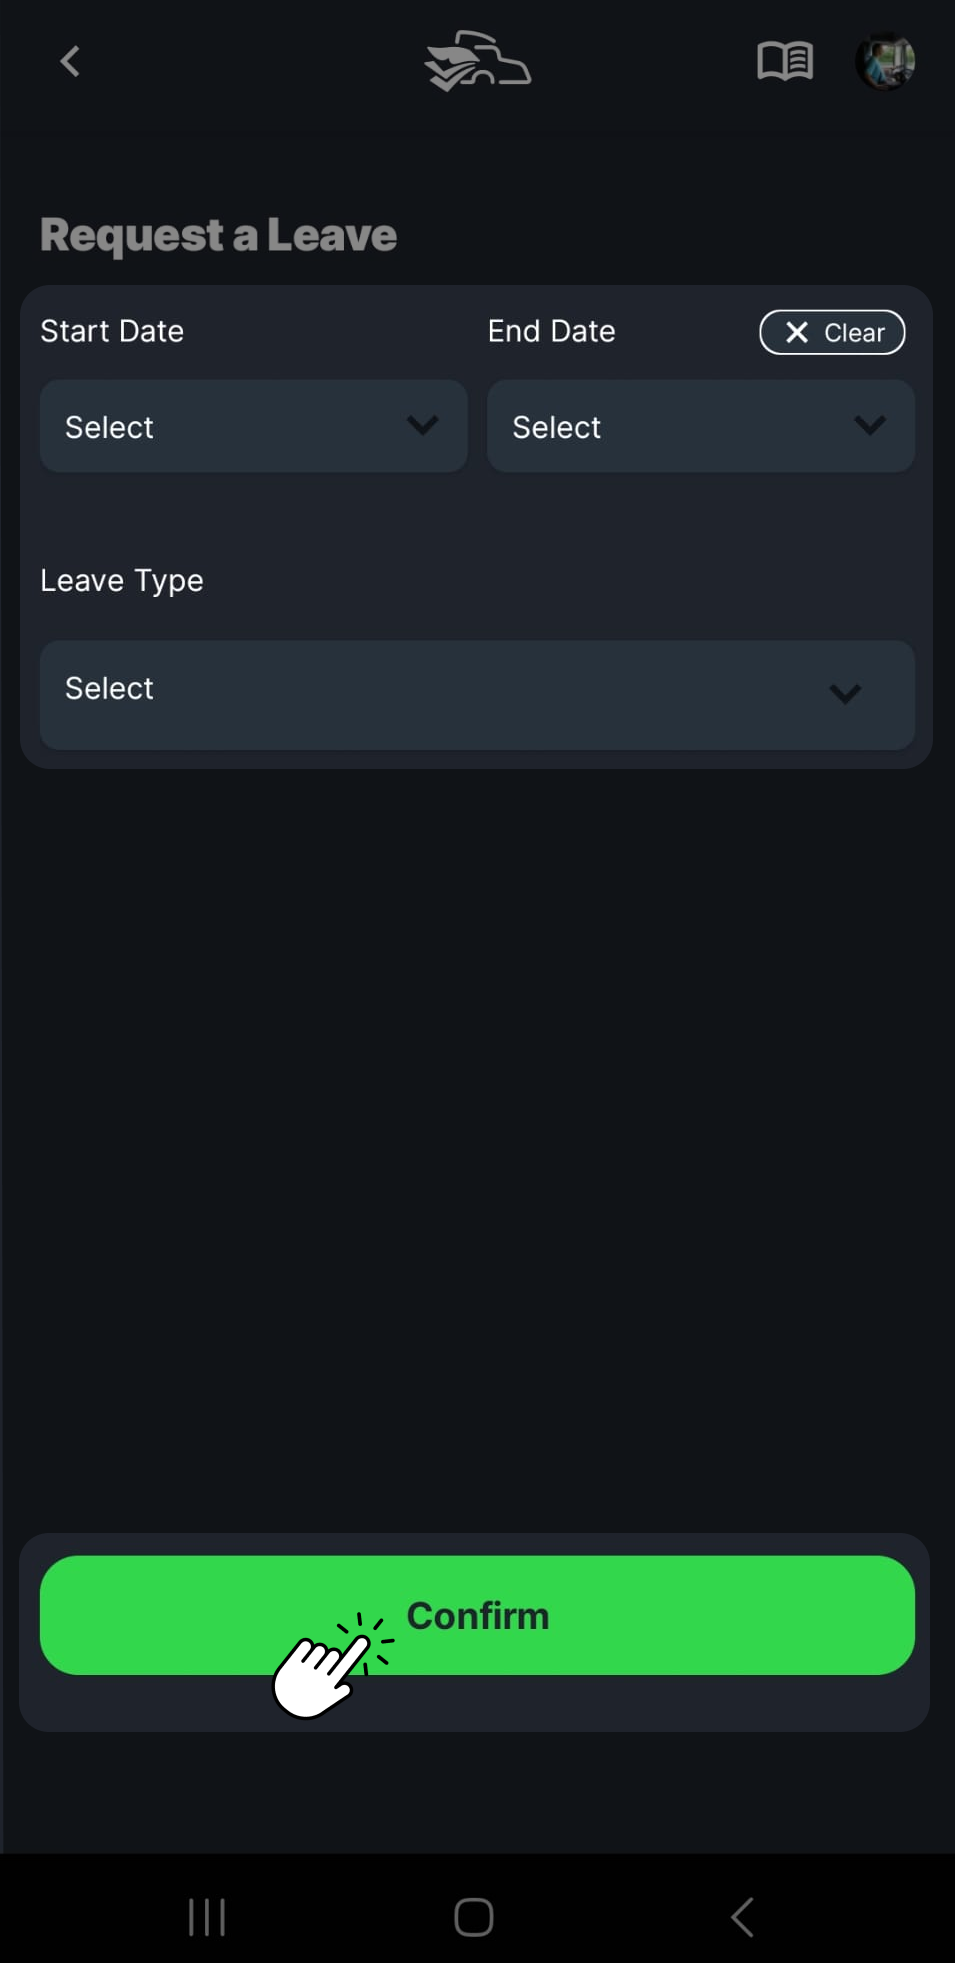The image size is (955, 1963).
Task: Open the End Date dropdown
Action: coord(700,426)
